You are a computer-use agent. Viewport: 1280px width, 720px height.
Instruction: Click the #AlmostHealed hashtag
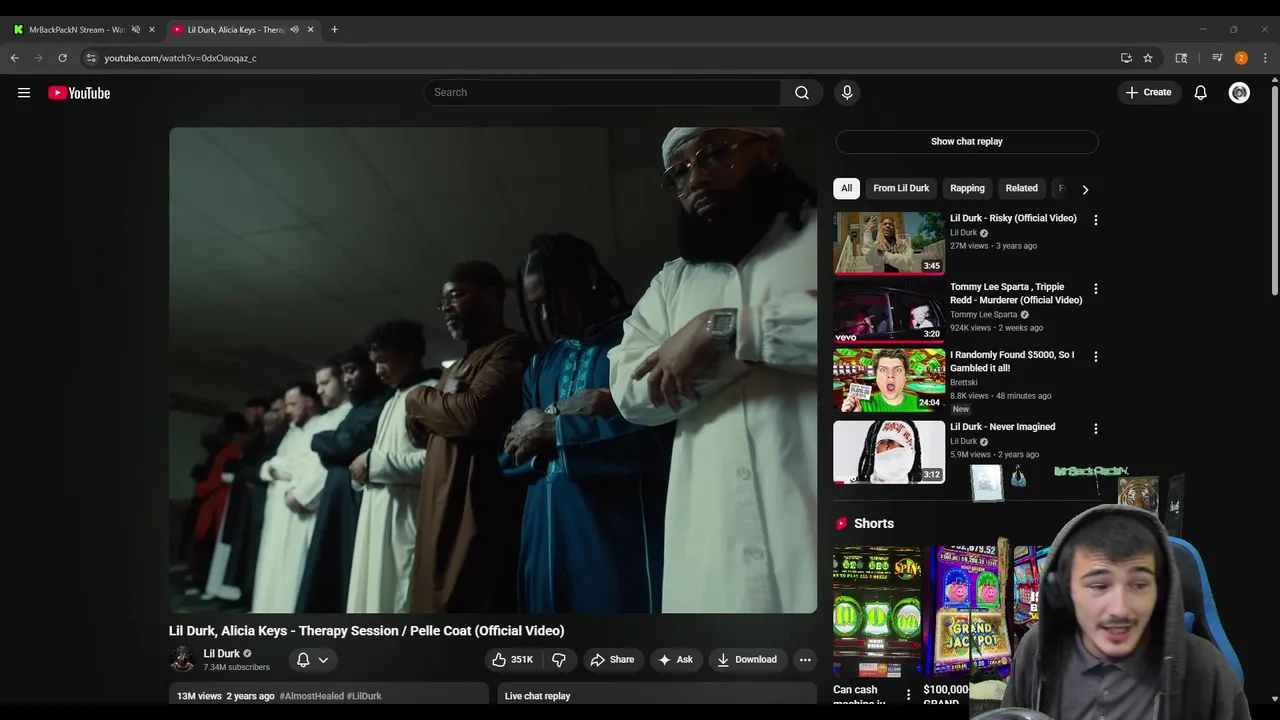pyautogui.click(x=311, y=696)
